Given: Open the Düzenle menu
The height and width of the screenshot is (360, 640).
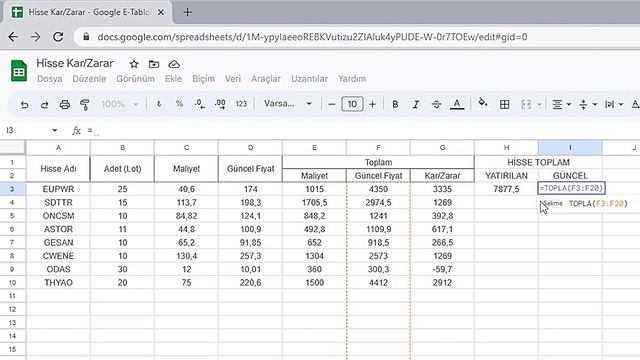Looking at the screenshot, I should coord(89,79).
